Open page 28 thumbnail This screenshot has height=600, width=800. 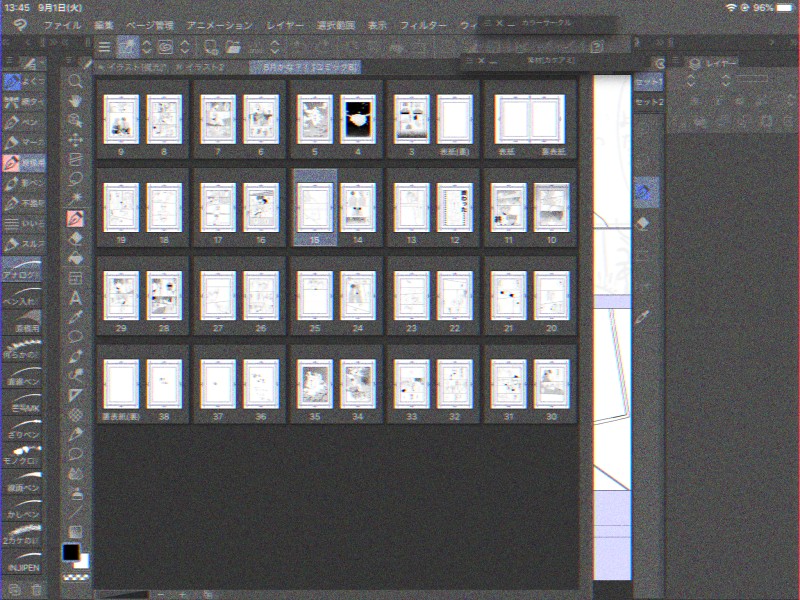click(164, 296)
